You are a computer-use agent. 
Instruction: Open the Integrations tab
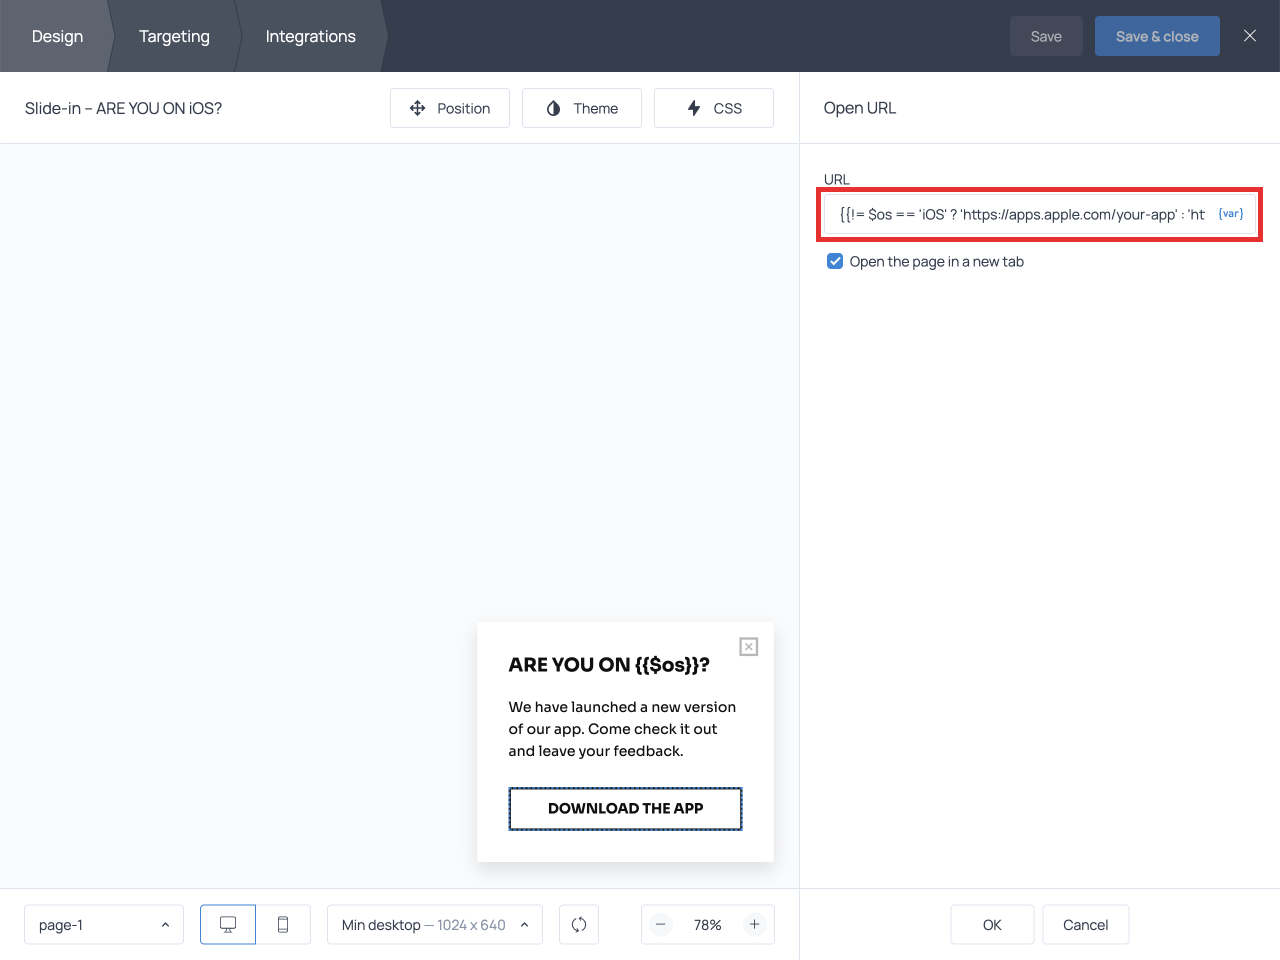(310, 36)
